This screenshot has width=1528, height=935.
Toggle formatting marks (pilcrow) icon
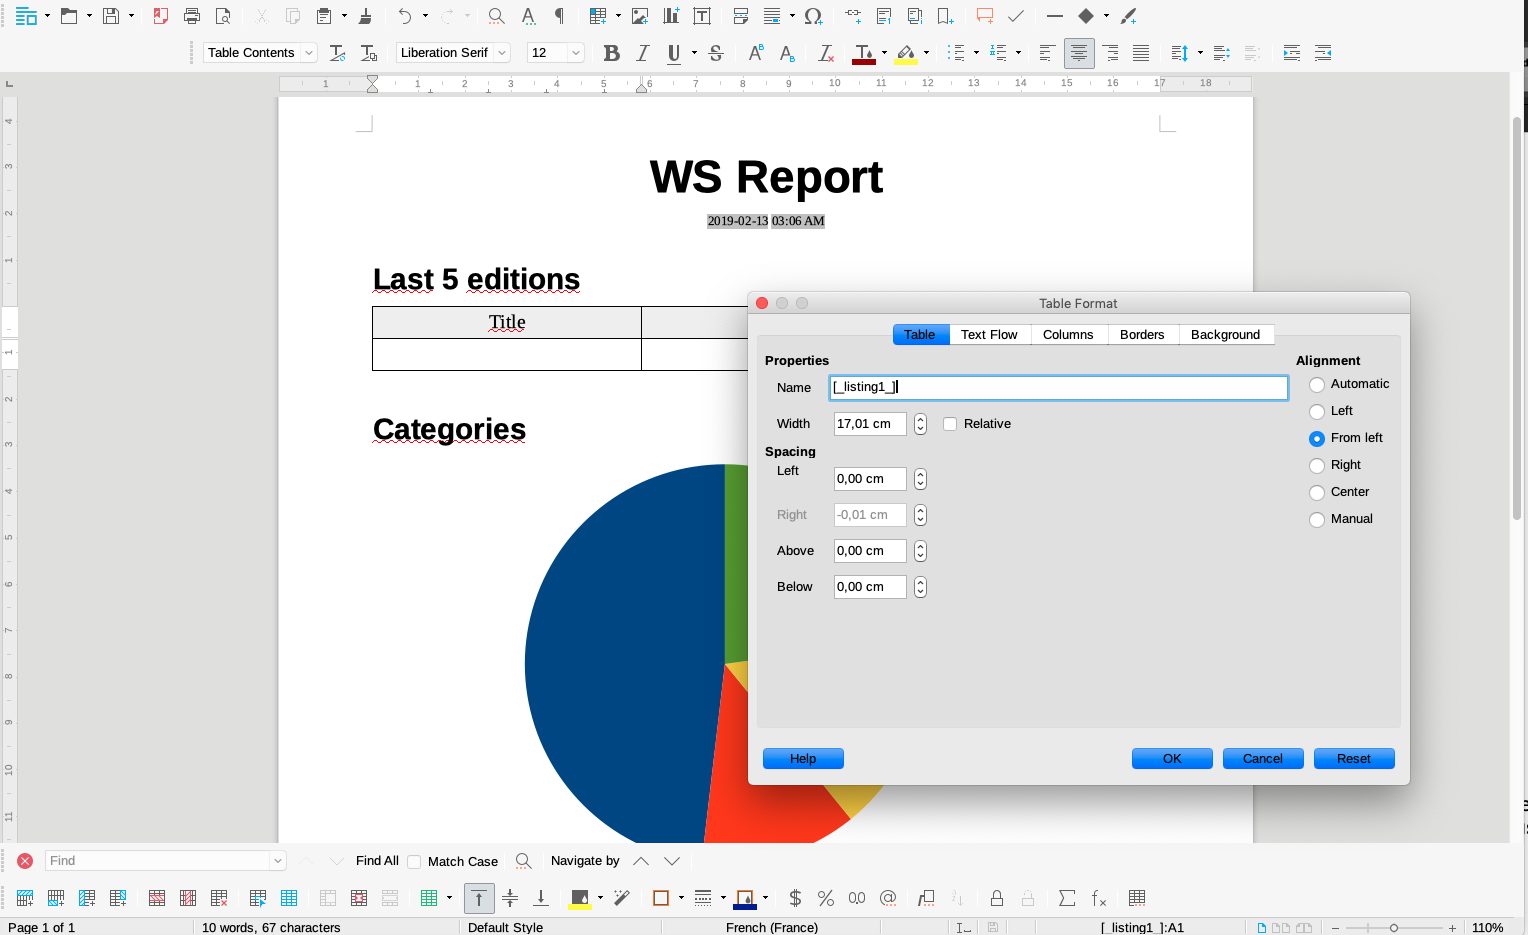(559, 16)
